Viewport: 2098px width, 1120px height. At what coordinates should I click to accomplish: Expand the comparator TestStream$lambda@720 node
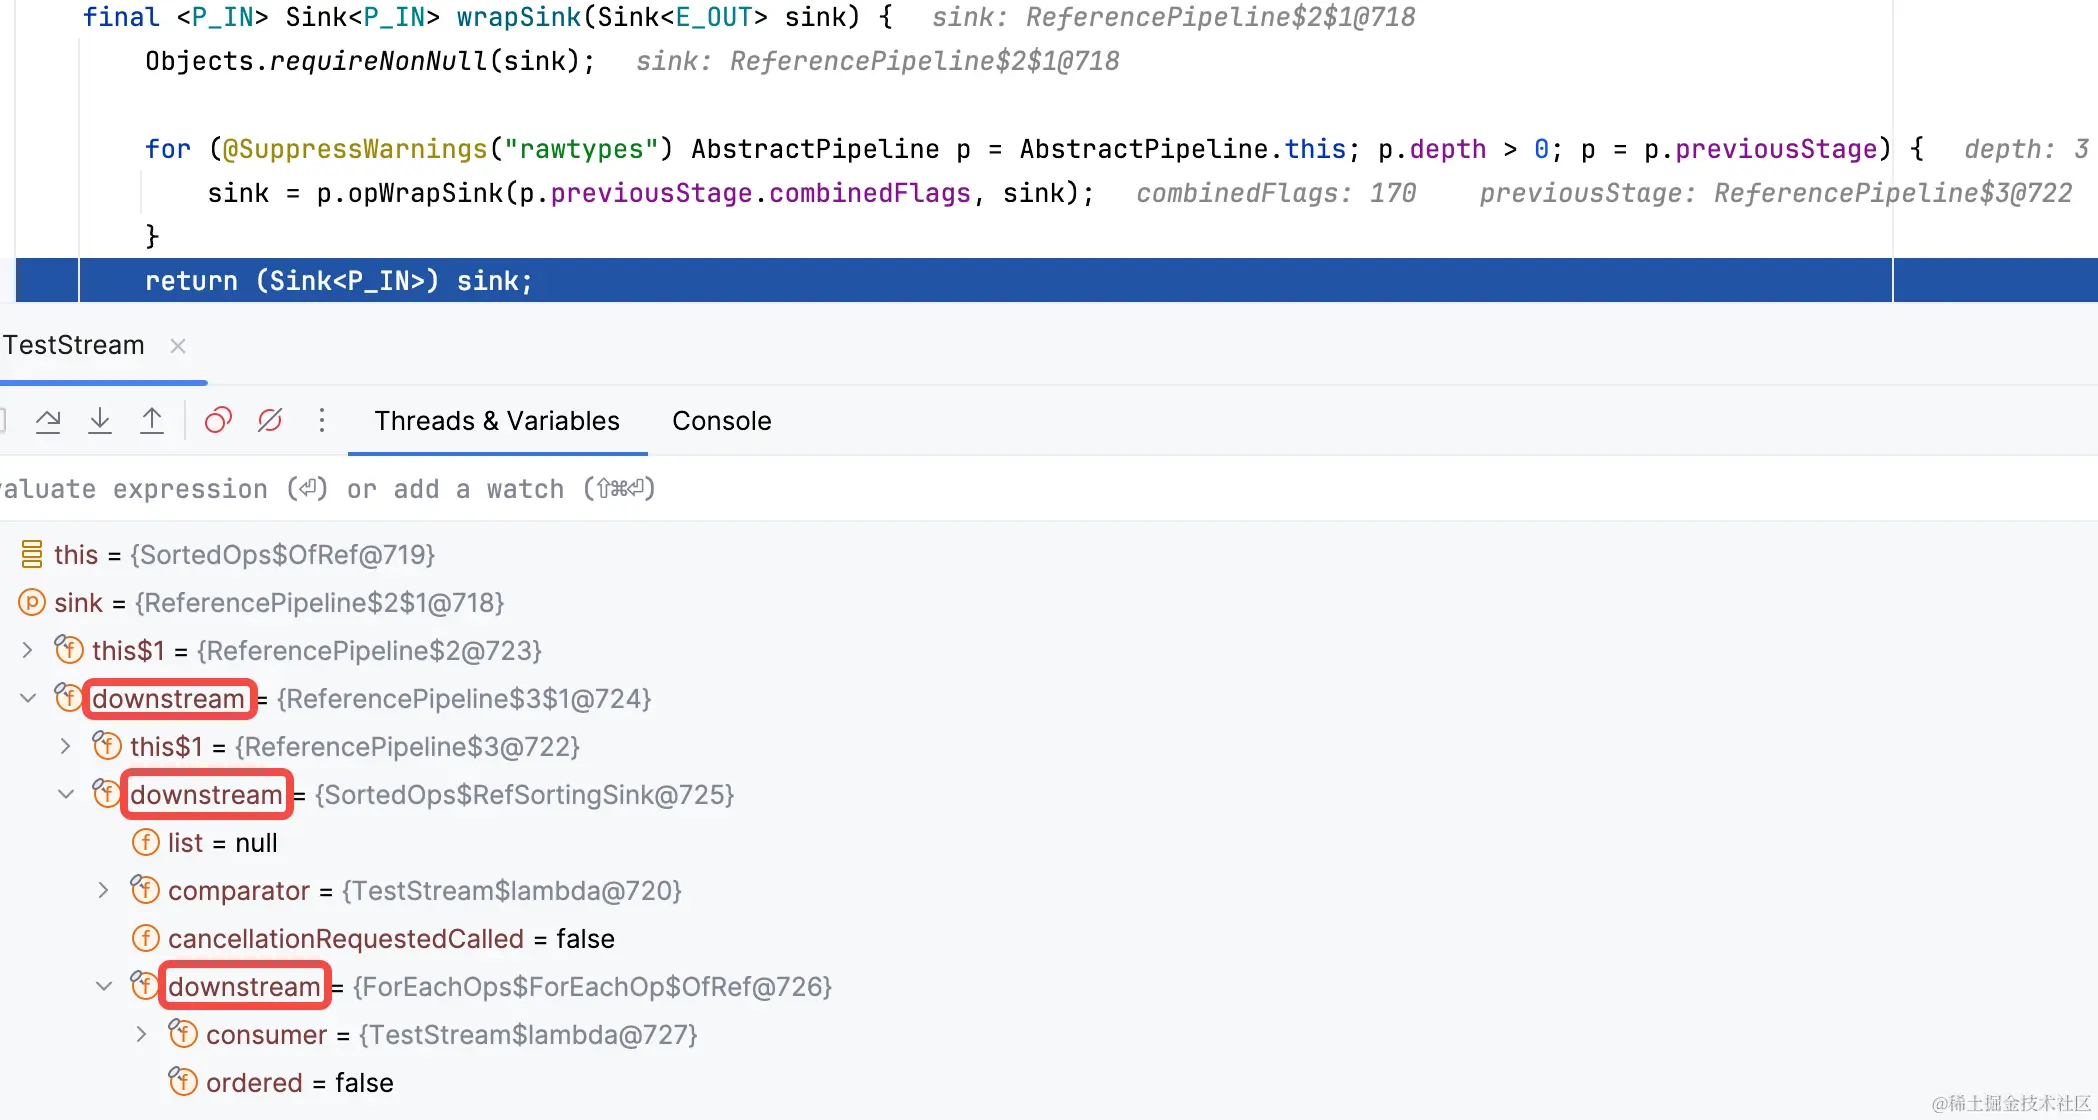coord(104,891)
